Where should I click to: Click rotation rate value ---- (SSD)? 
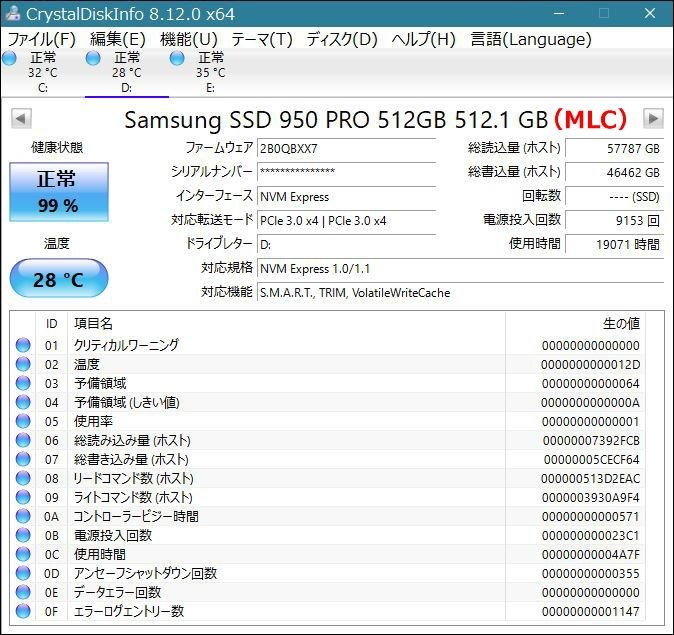click(614, 196)
